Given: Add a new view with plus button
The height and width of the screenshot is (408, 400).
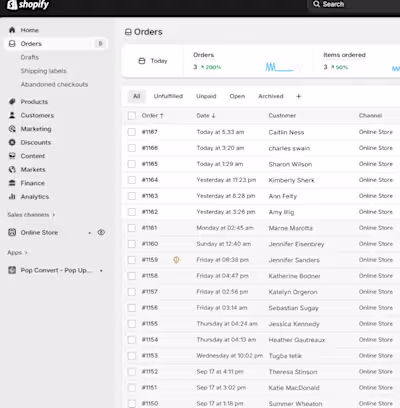Looking at the screenshot, I should 299,96.
